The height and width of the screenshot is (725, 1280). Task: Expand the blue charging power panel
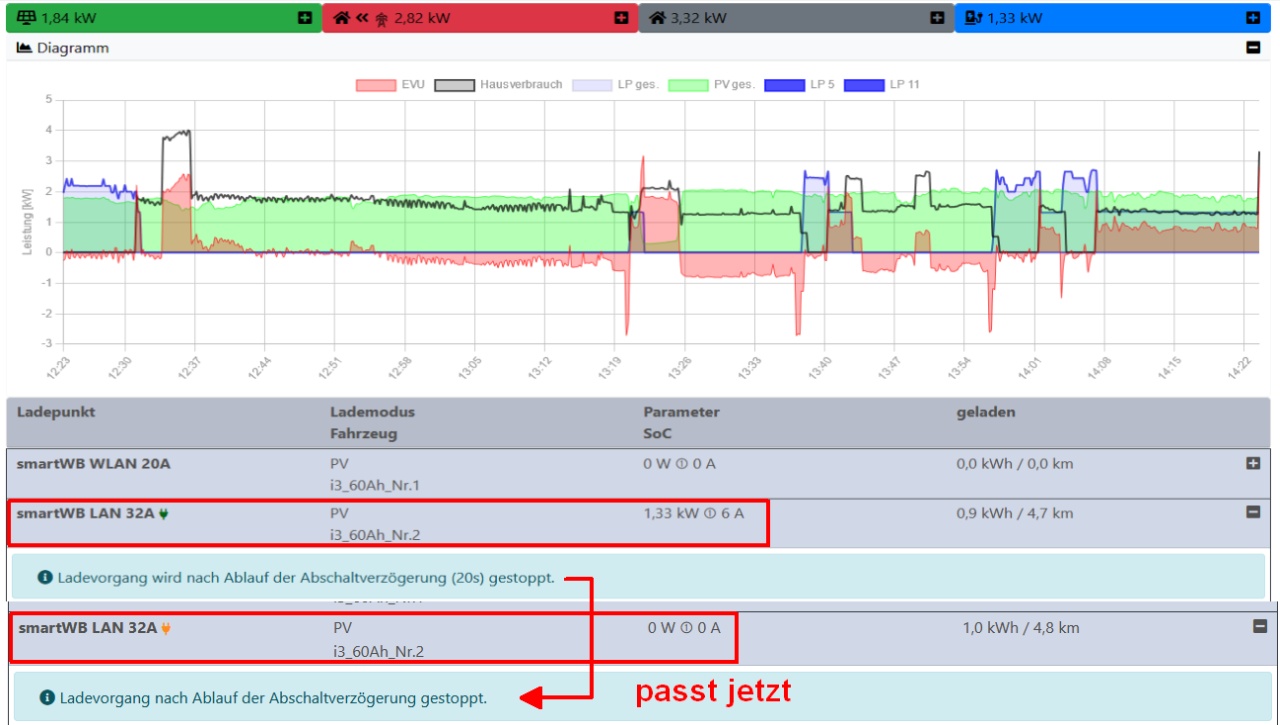(1252, 17)
